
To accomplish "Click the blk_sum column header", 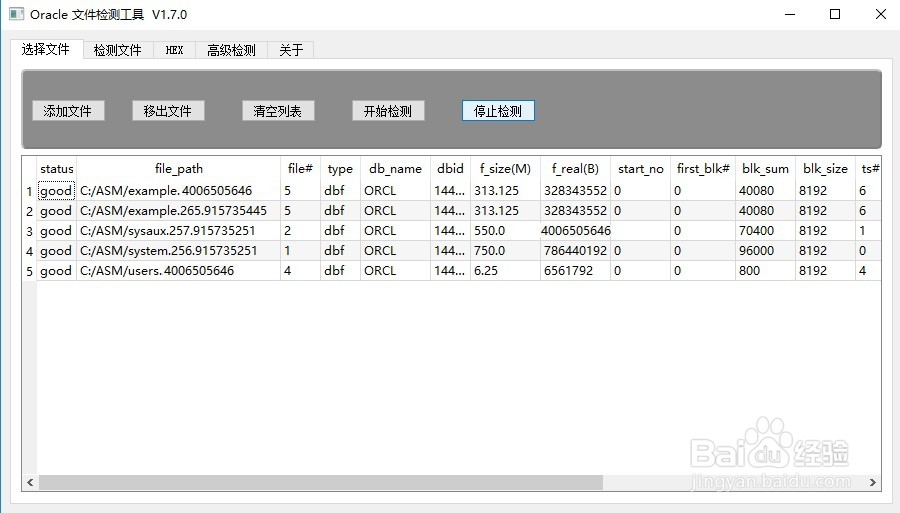I will tap(765, 169).
